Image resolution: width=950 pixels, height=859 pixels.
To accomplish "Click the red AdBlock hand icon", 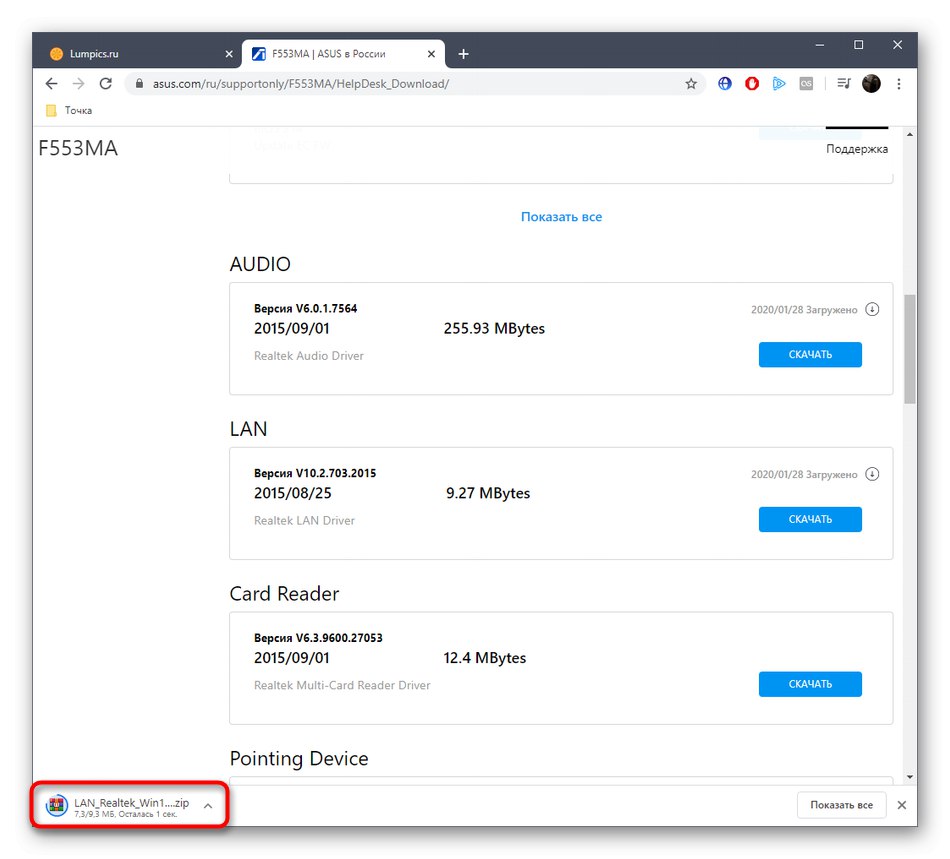I will click(751, 84).
